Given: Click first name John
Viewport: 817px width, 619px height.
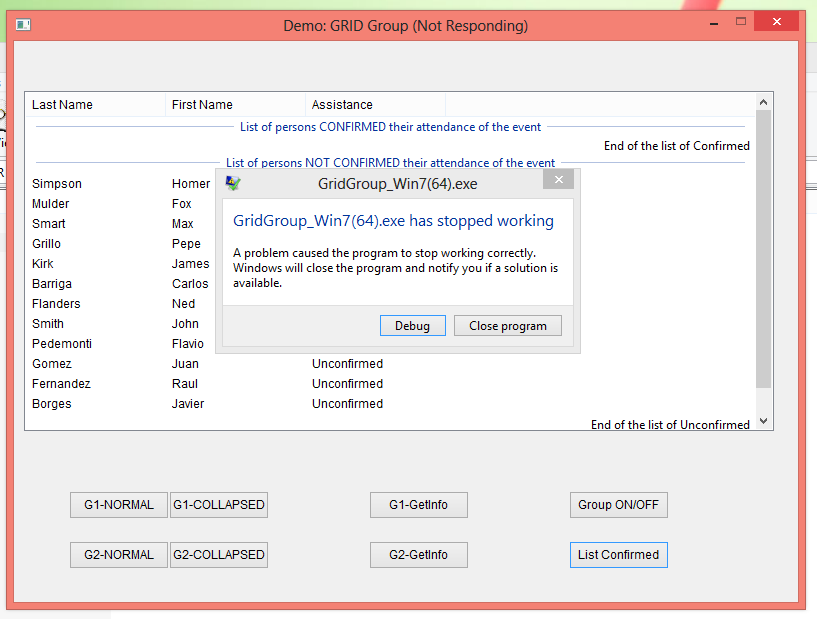Looking at the screenshot, I should point(185,324).
